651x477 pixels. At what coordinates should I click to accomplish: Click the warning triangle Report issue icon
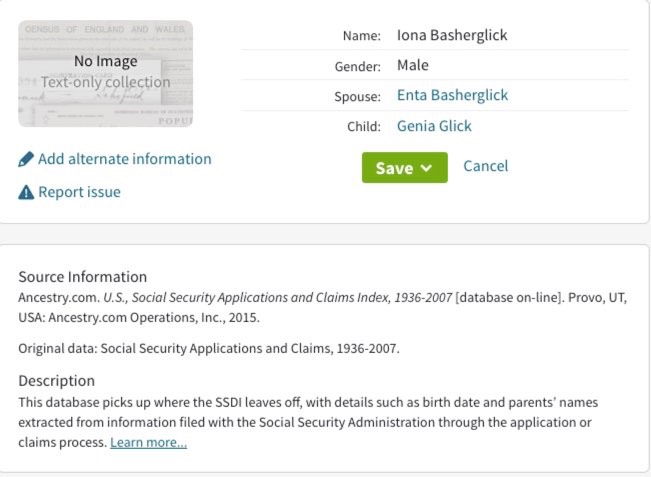(26, 192)
